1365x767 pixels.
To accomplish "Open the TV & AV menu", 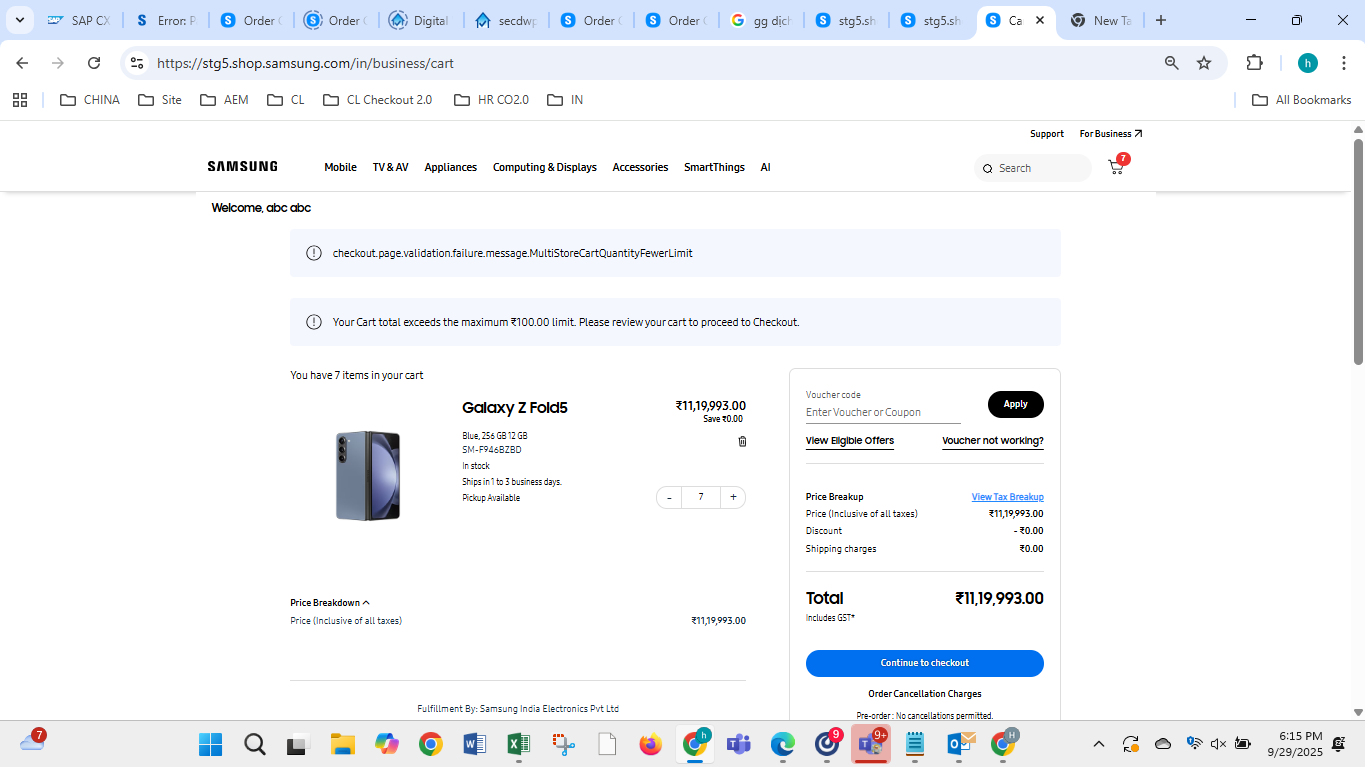I will (391, 167).
